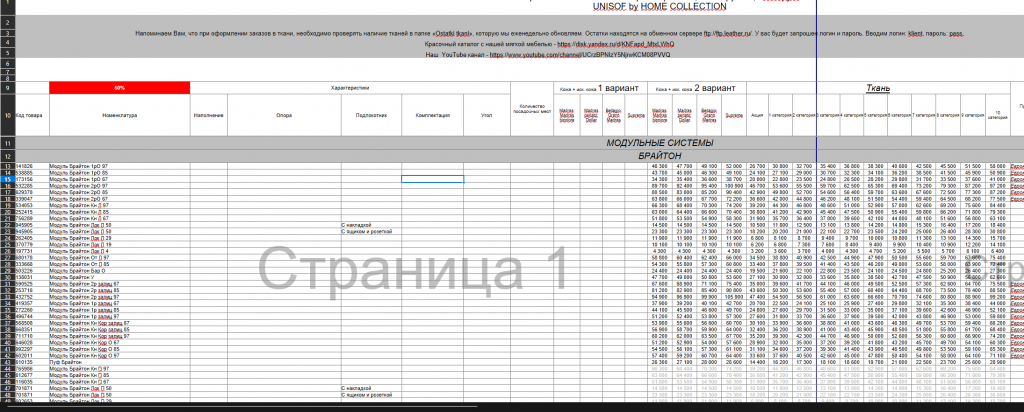Select the Наполнение column header
Image resolution: width=1024 pixels, height=412 pixels.
click(x=209, y=116)
